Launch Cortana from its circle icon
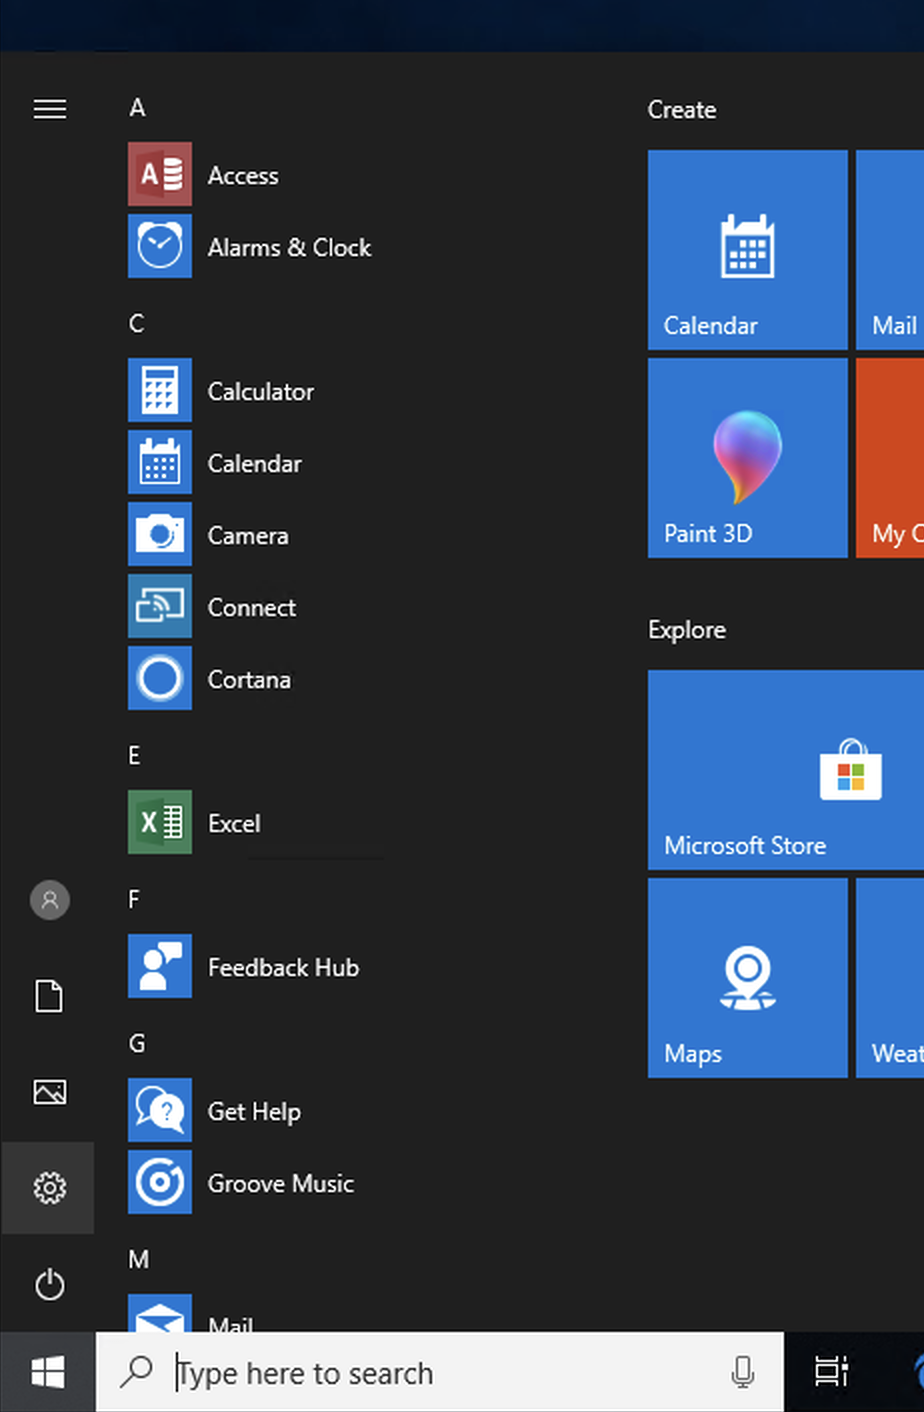Image resolution: width=924 pixels, height=1412 pixels. tap(160, 678)
